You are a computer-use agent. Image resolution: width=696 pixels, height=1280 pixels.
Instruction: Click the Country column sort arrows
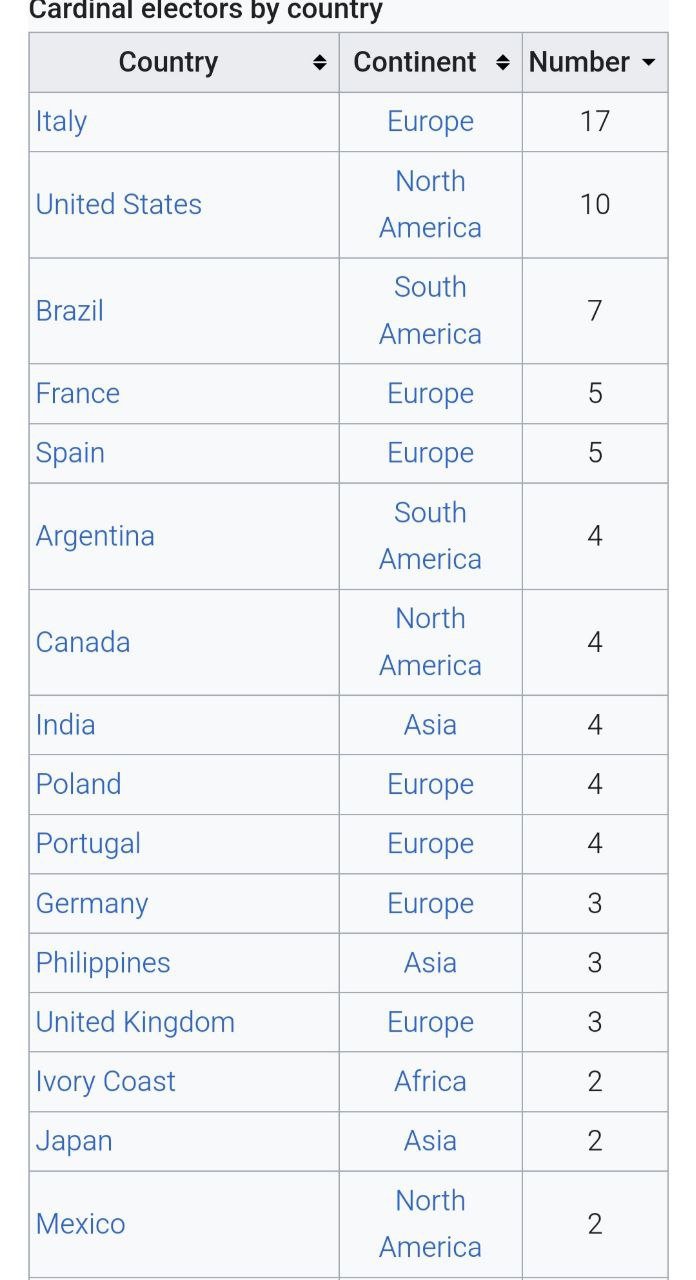pos(319,63)
